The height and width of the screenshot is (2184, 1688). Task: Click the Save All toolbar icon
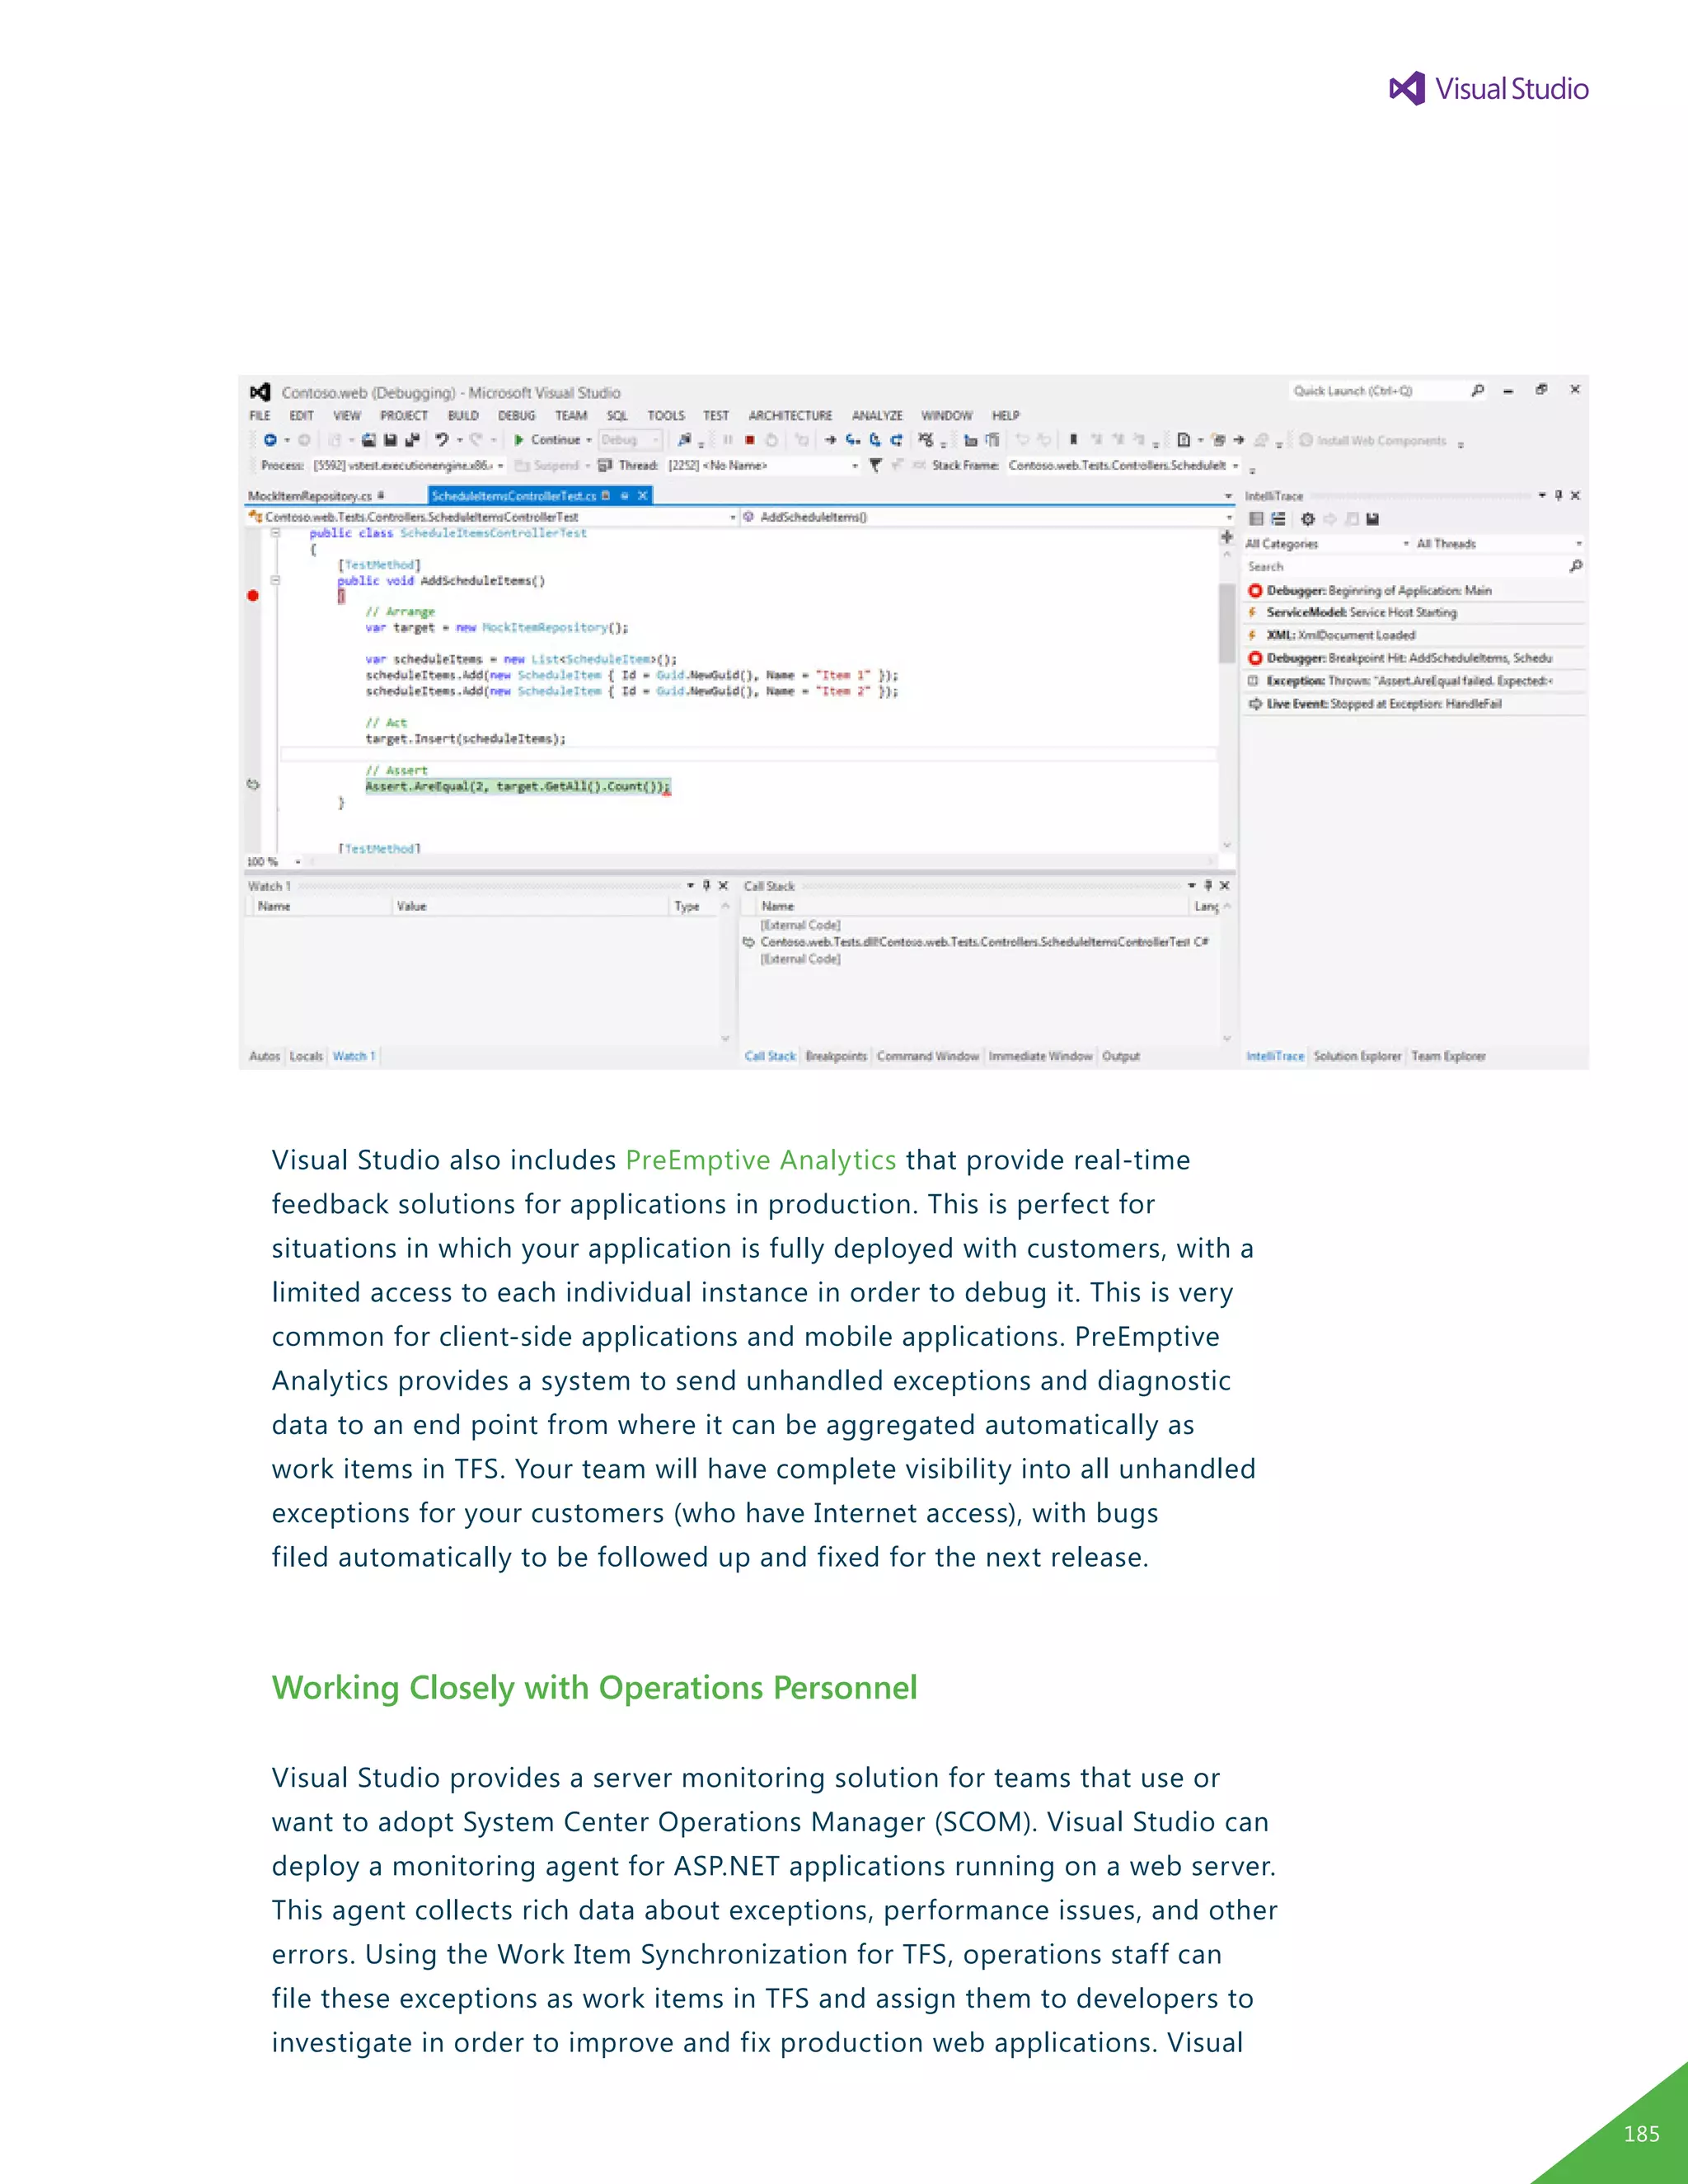point(412,440)
